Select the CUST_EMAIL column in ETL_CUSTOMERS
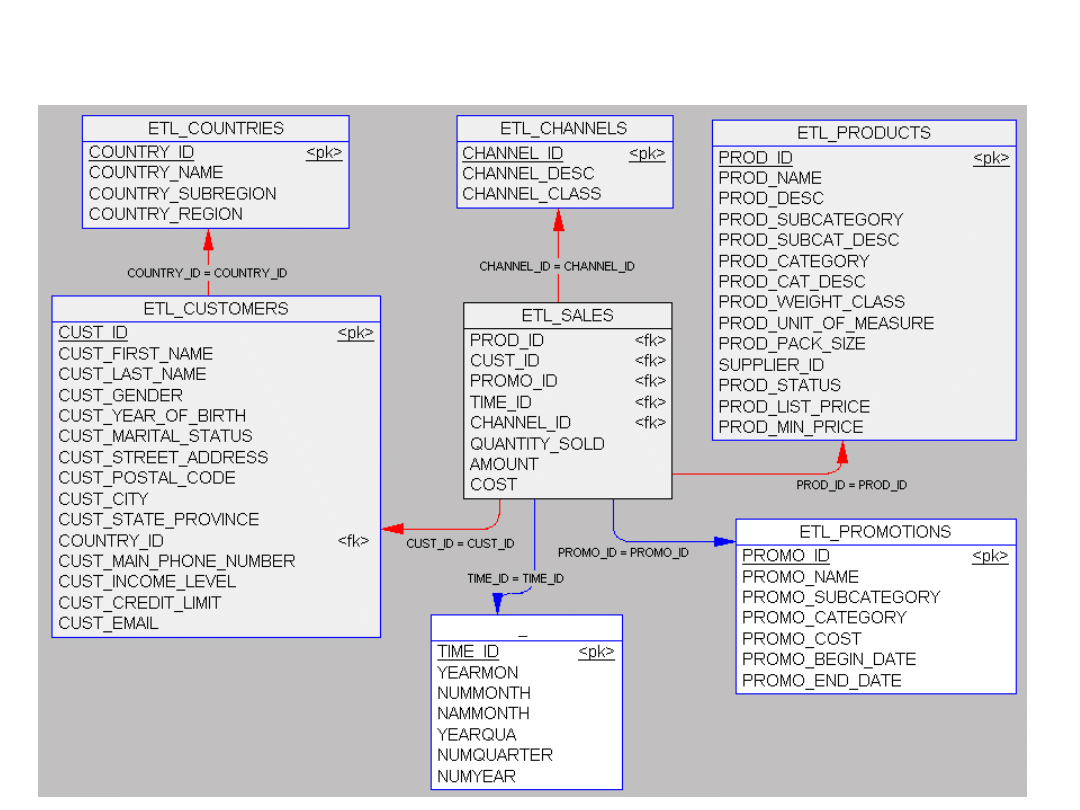The width and height of the screenshot is (1080, 810). coord(108,623)
